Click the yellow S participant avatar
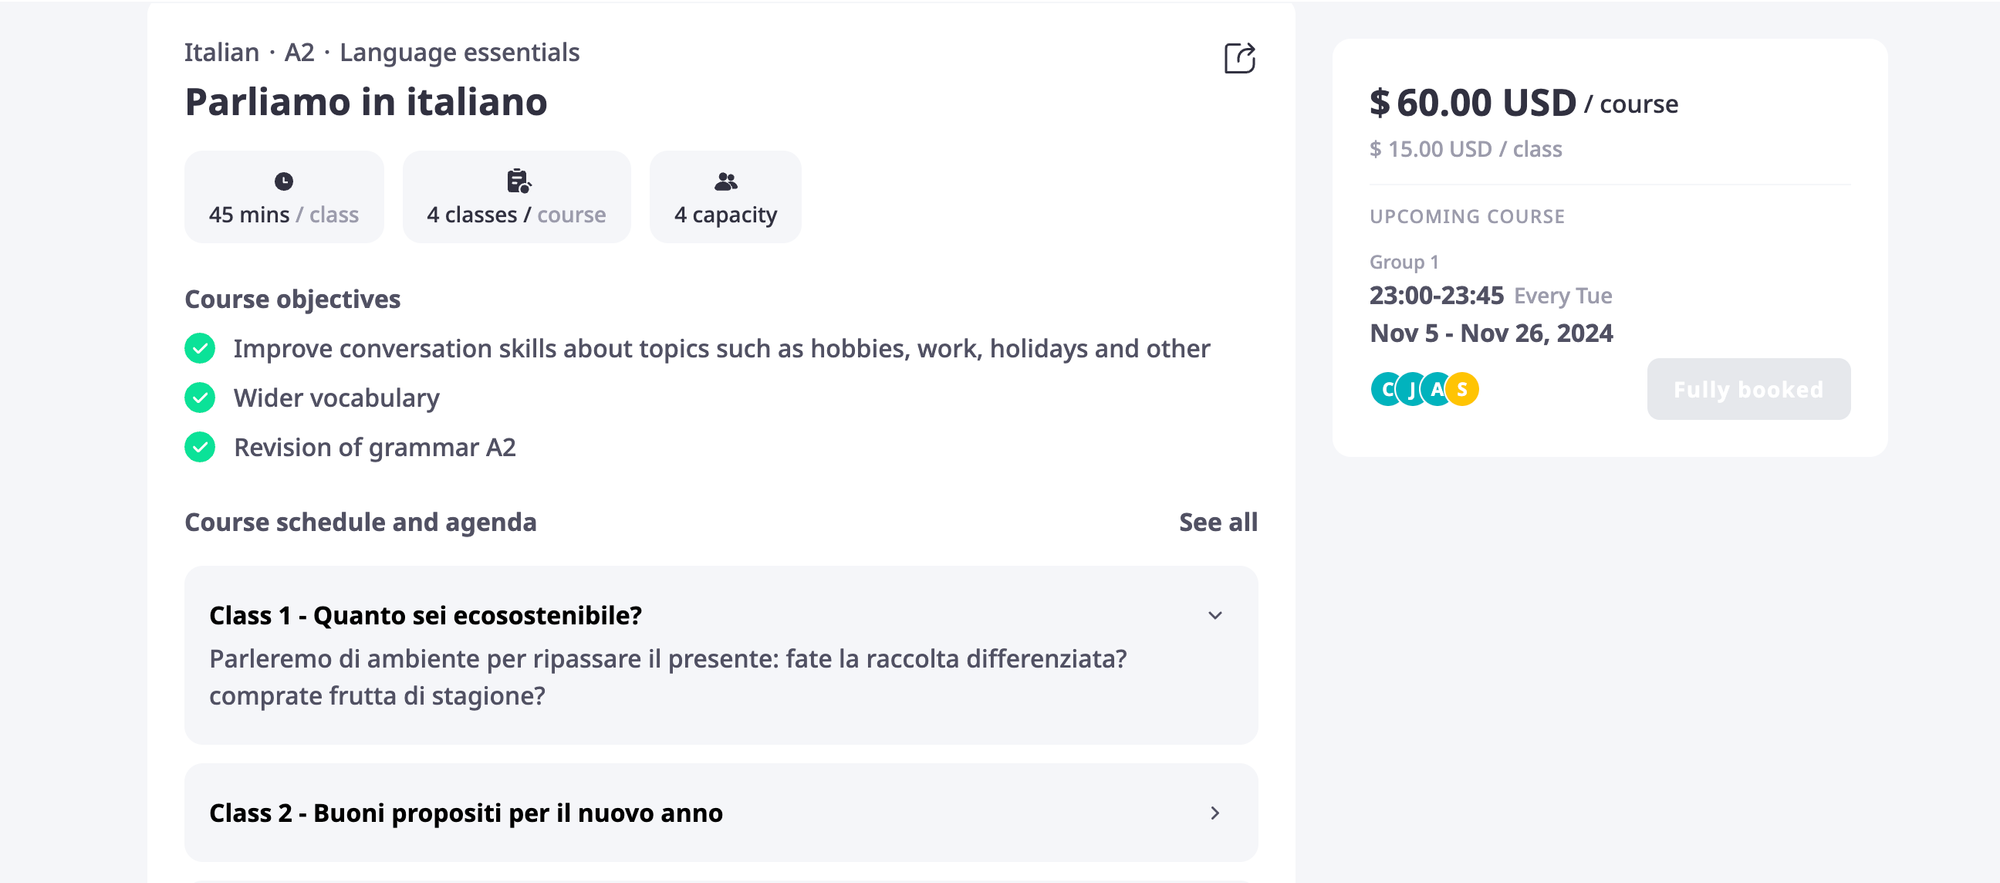The height and width of the screenshot is (883, 2000). [1463, 389]
